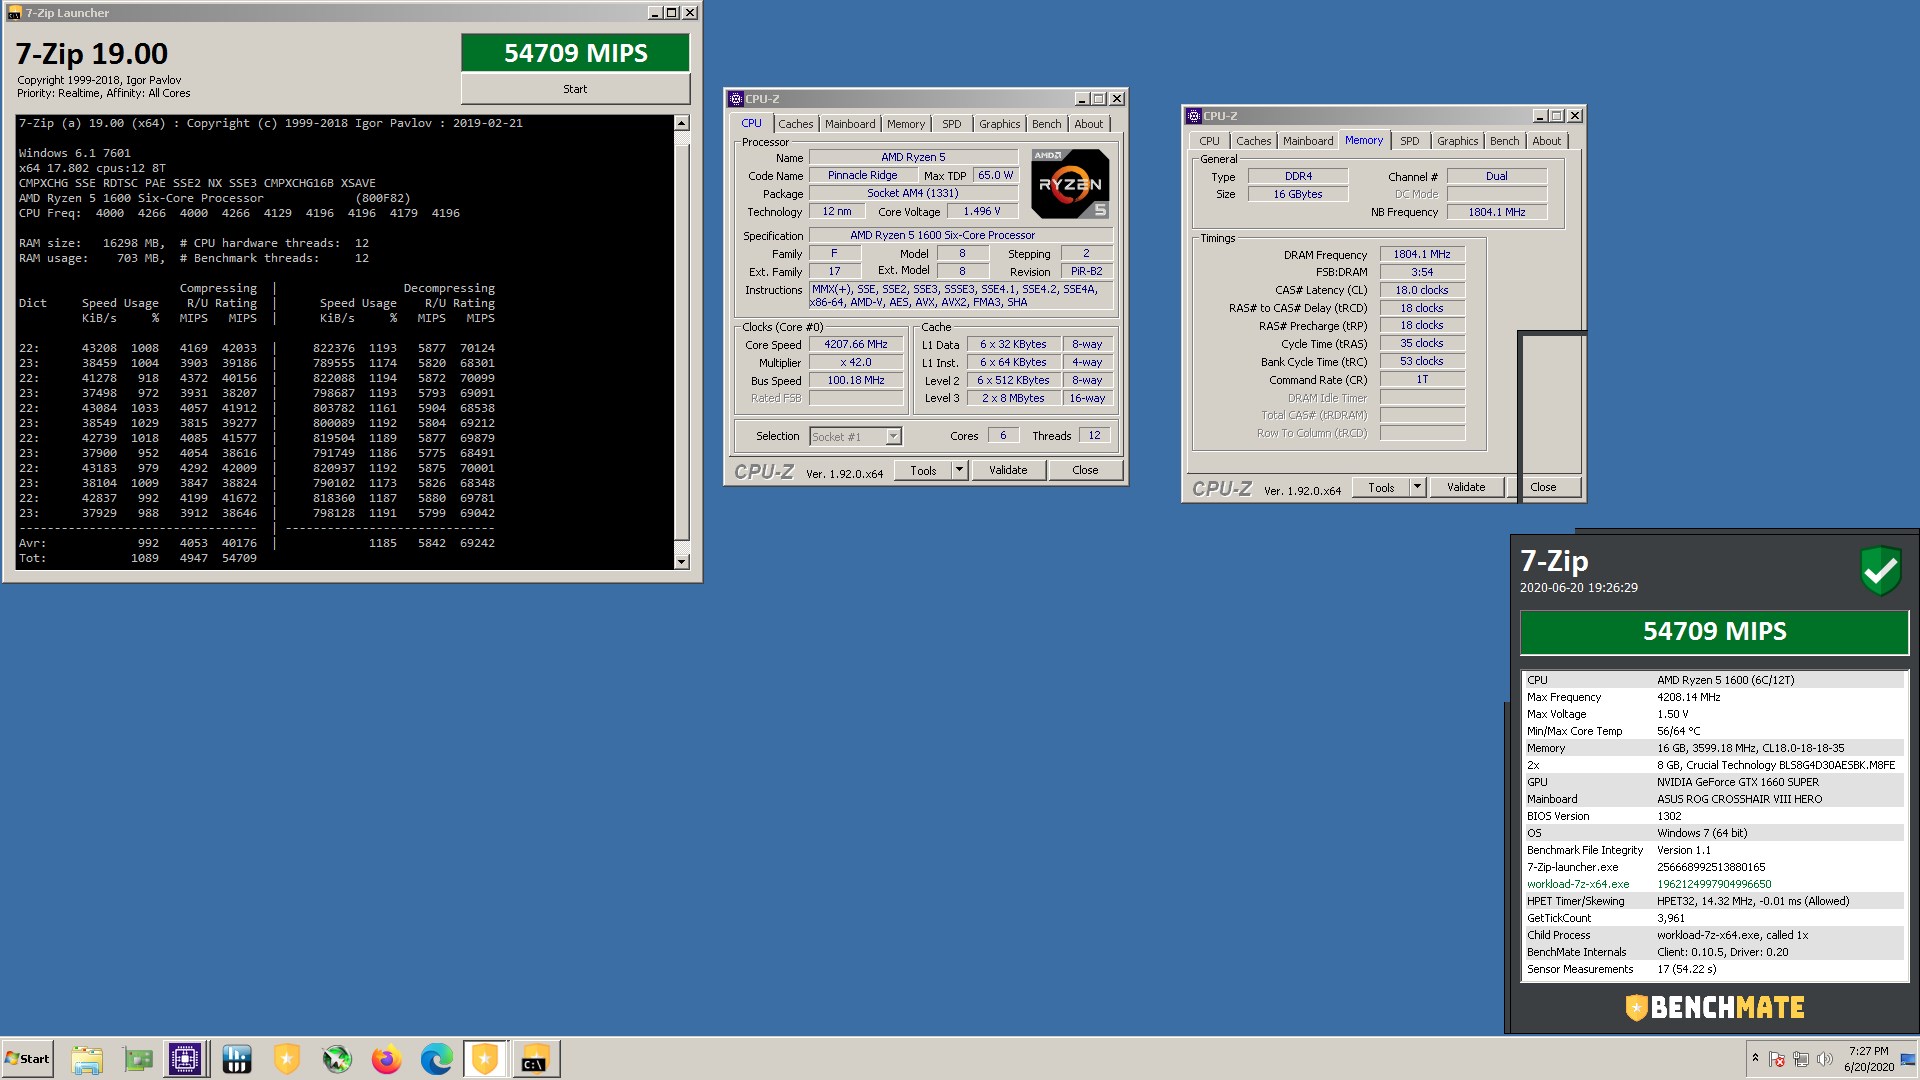Screen dimensions: 1920x1080
Task: Click the GPU NVIDIA GeForce GTX 1660 SUPER row
Action: 1713,782
